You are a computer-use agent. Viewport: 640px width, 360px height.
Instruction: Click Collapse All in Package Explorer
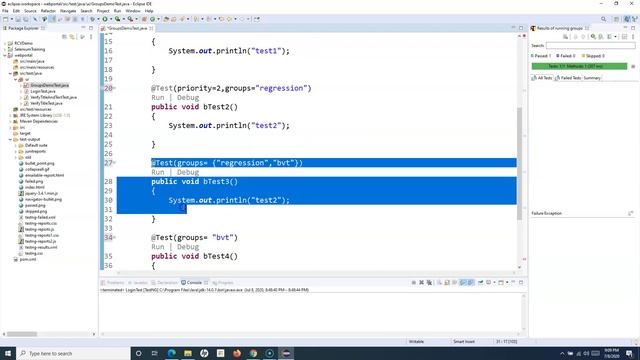(x=64, y=37)
